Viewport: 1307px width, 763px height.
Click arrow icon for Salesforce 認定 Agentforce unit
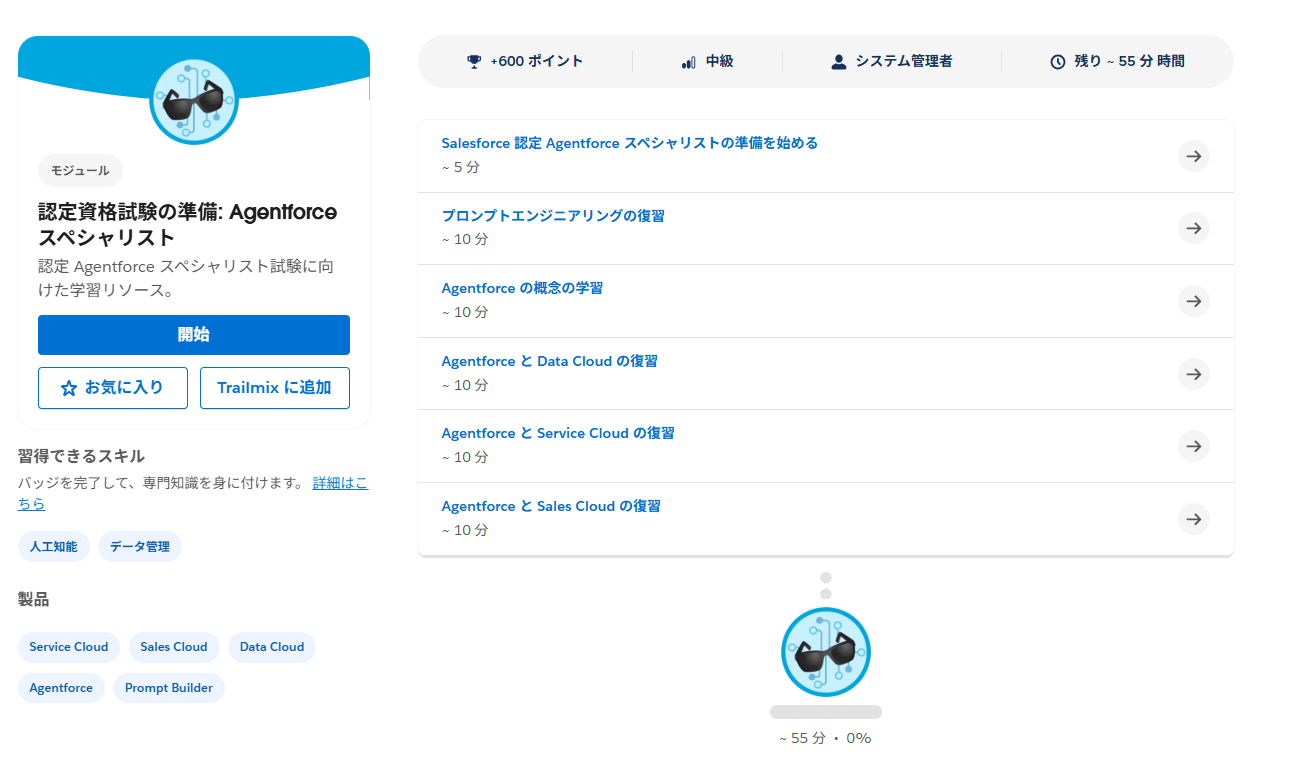[x=1193, y=156]
